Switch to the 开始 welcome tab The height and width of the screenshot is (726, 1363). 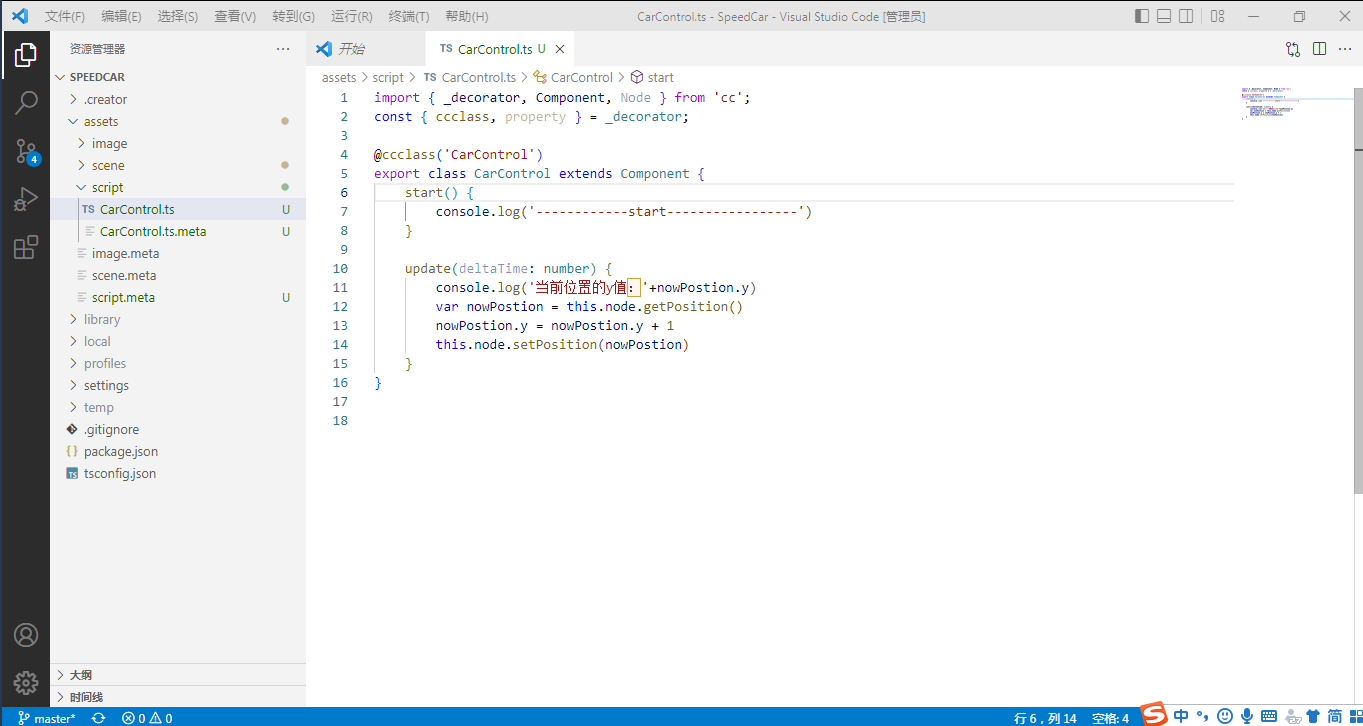pos(365,49)
